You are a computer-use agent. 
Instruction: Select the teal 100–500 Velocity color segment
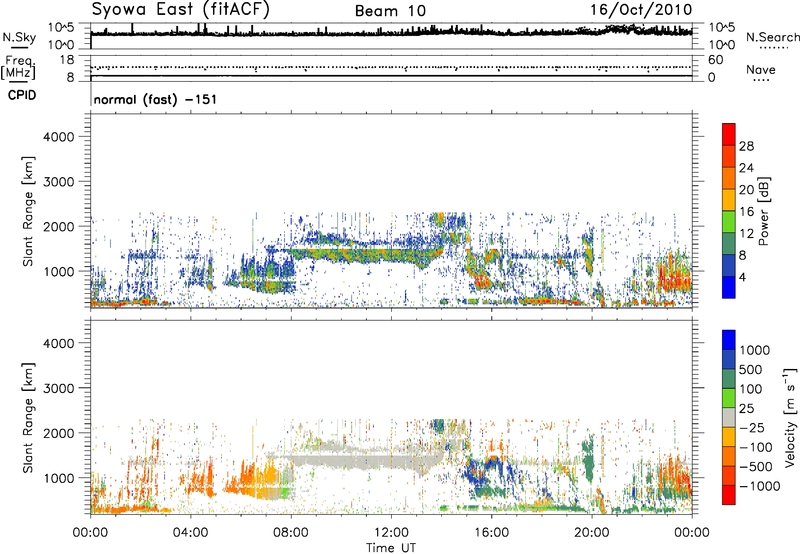729,379
